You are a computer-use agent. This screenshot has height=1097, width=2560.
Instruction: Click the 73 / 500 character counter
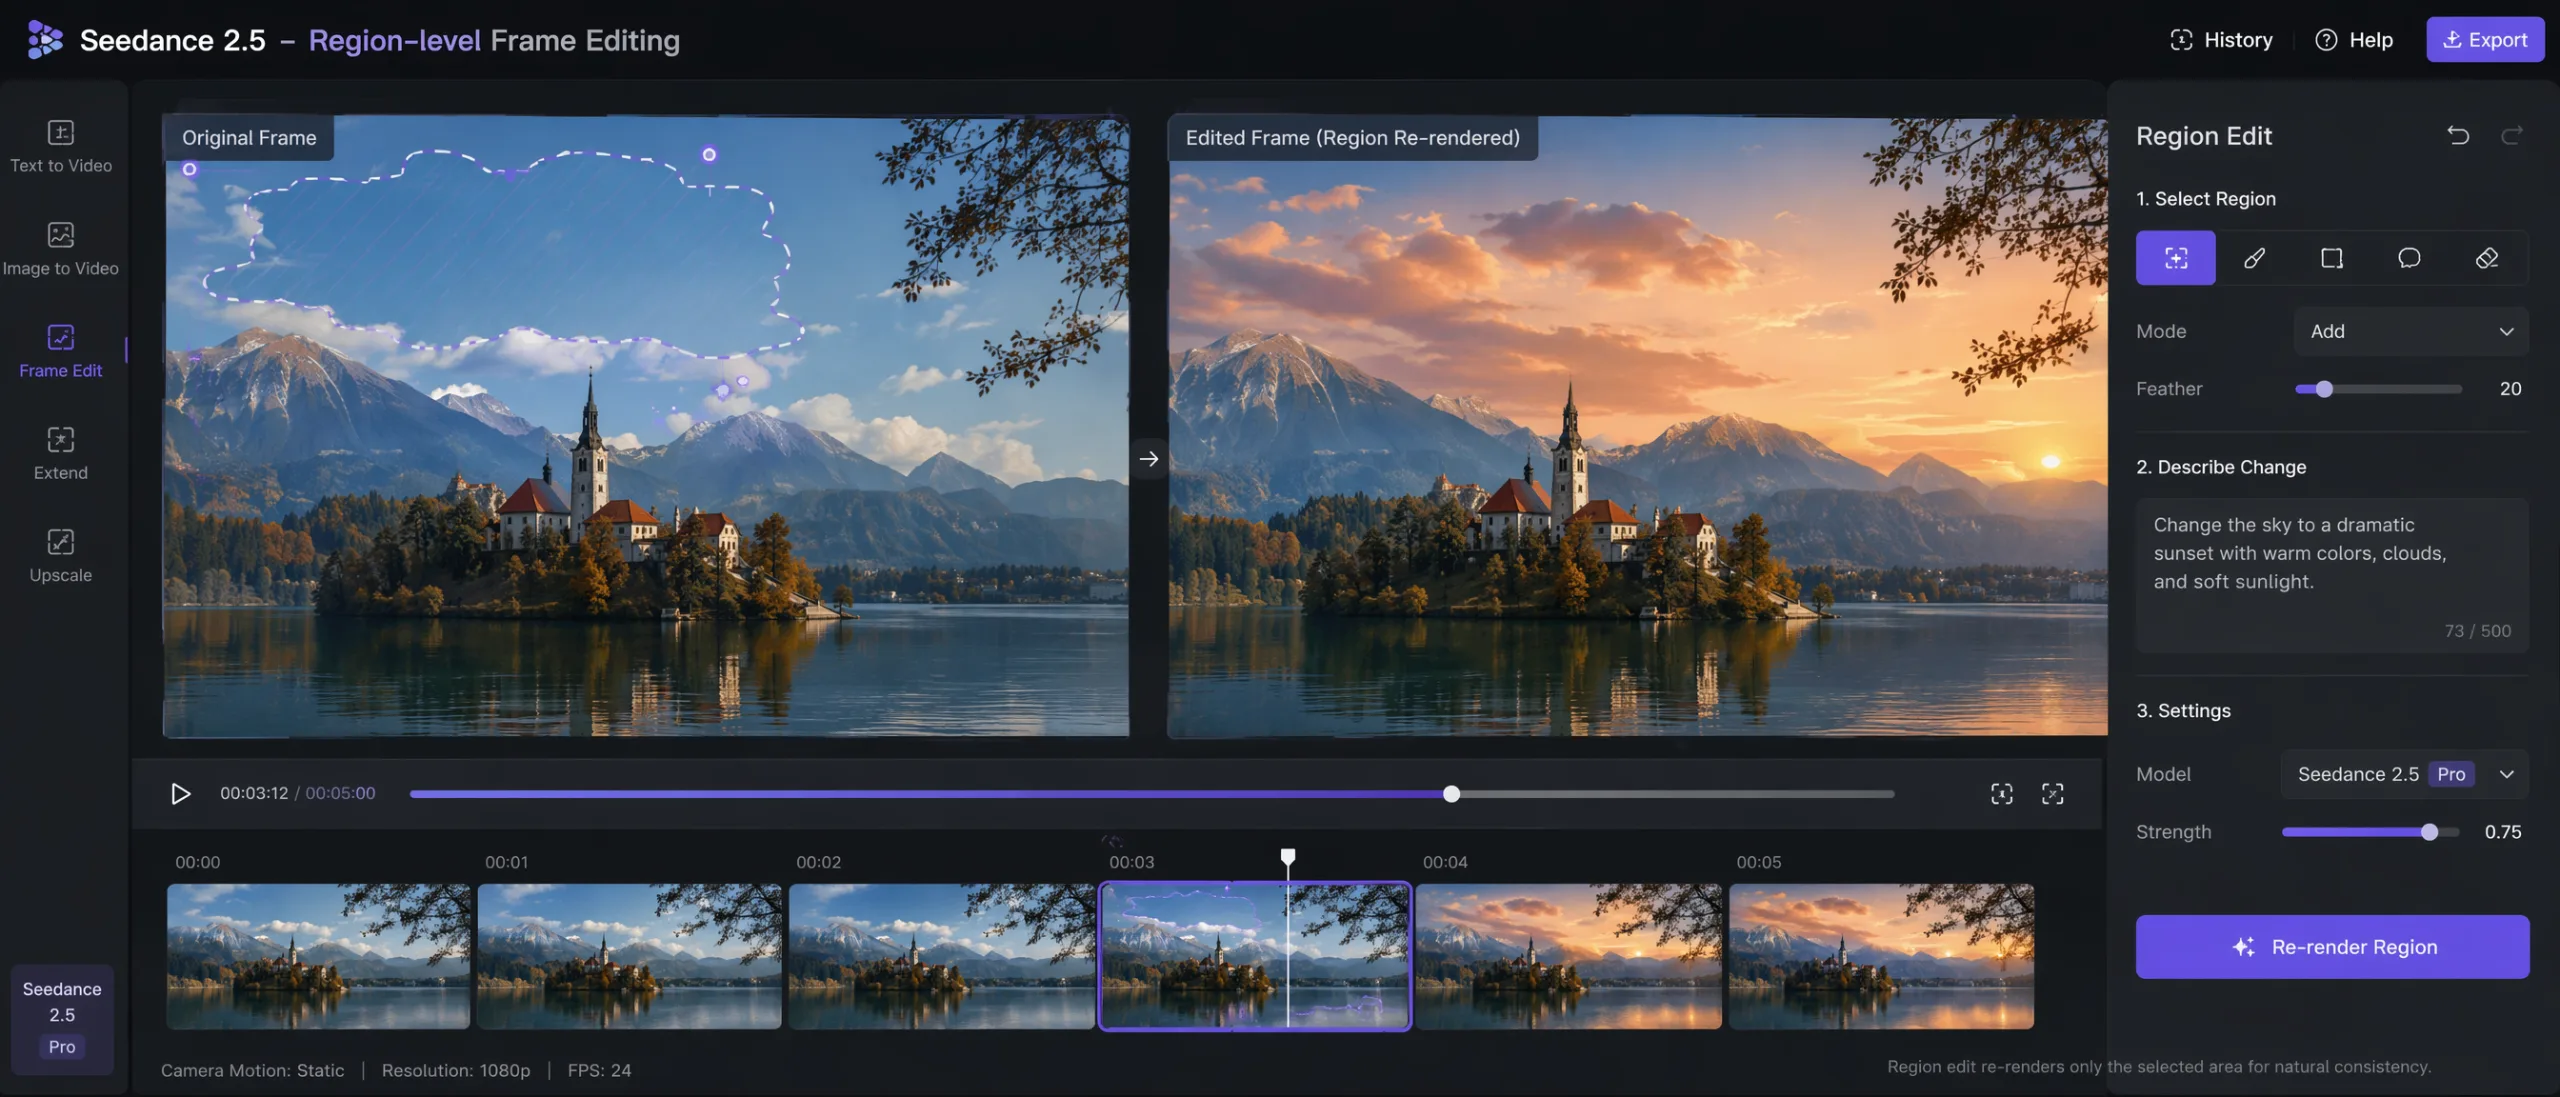pos(2477,631)
